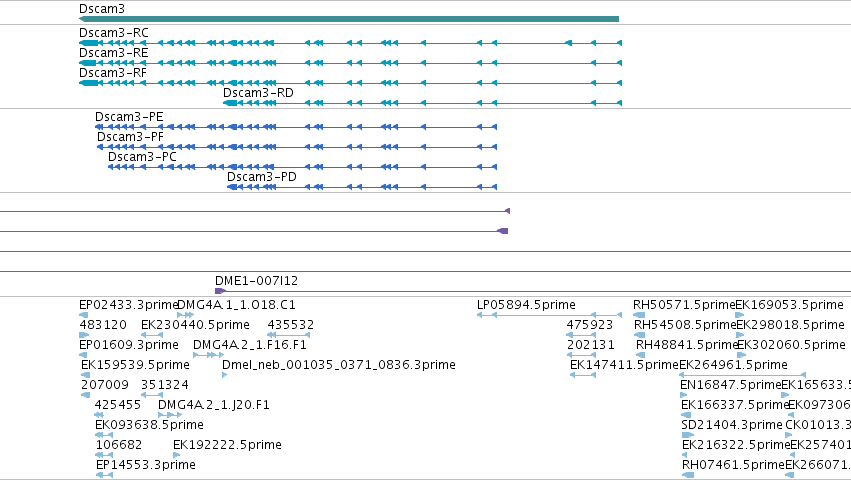Click the EK147411.5prime feature label

coord(624,365)
